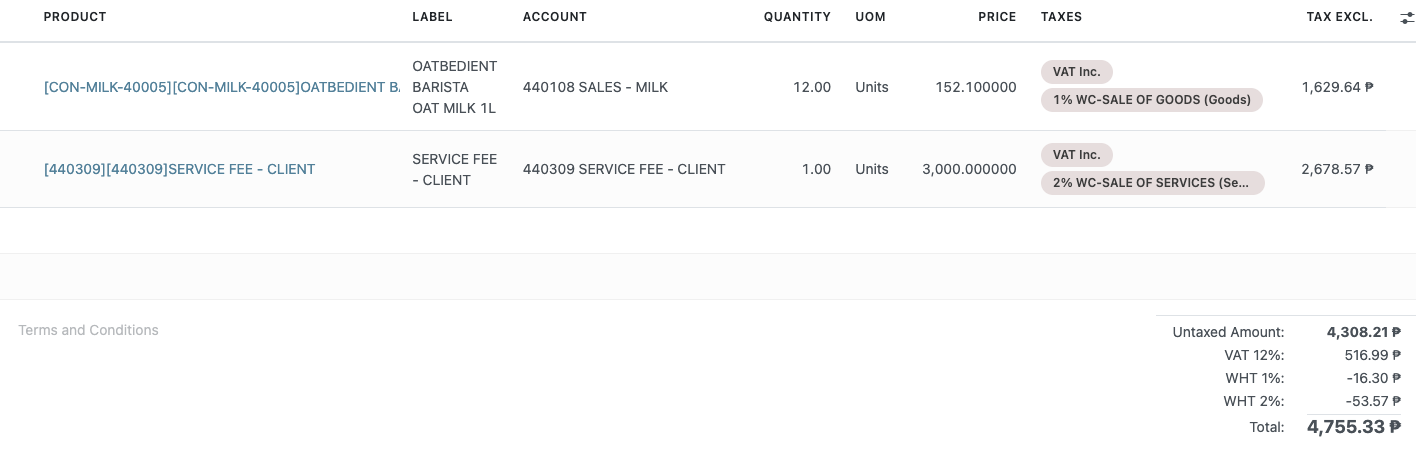Click the Untaxed Amount label
Image resolution: width=1416 pixels, height=455 pixels.
[1228, 332]
